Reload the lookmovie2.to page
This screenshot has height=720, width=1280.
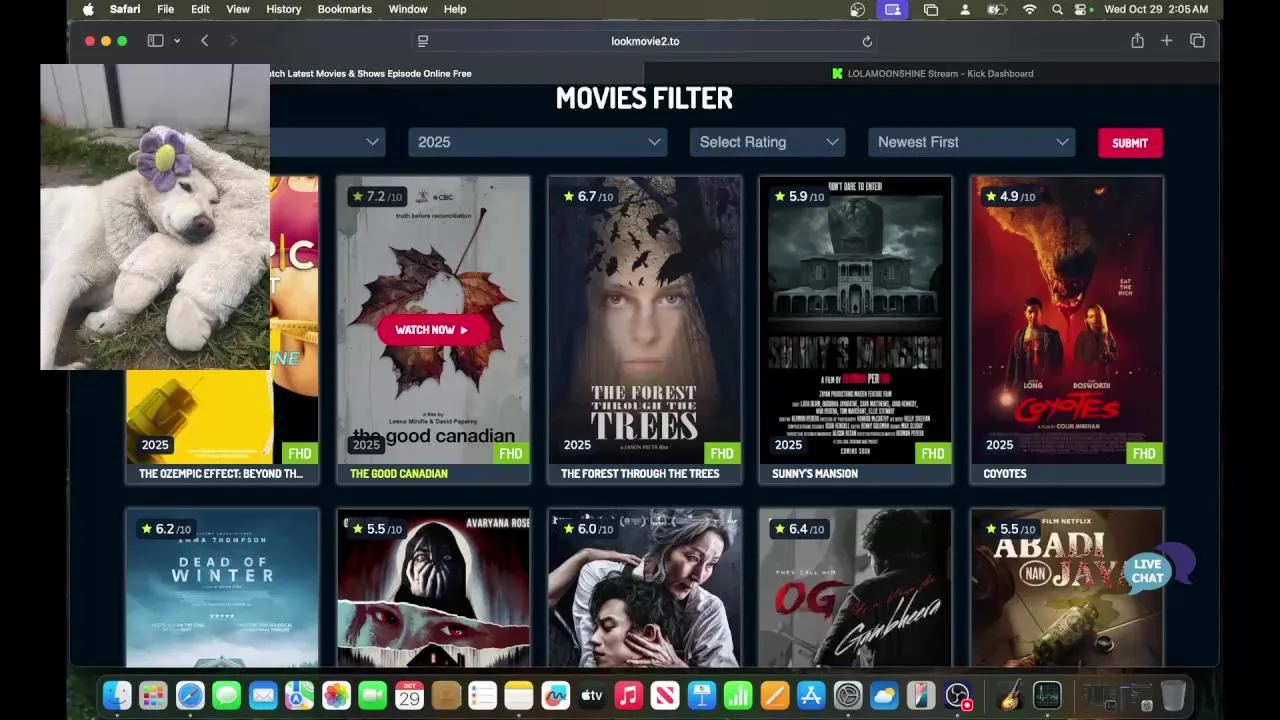click(x=867, y=41)
